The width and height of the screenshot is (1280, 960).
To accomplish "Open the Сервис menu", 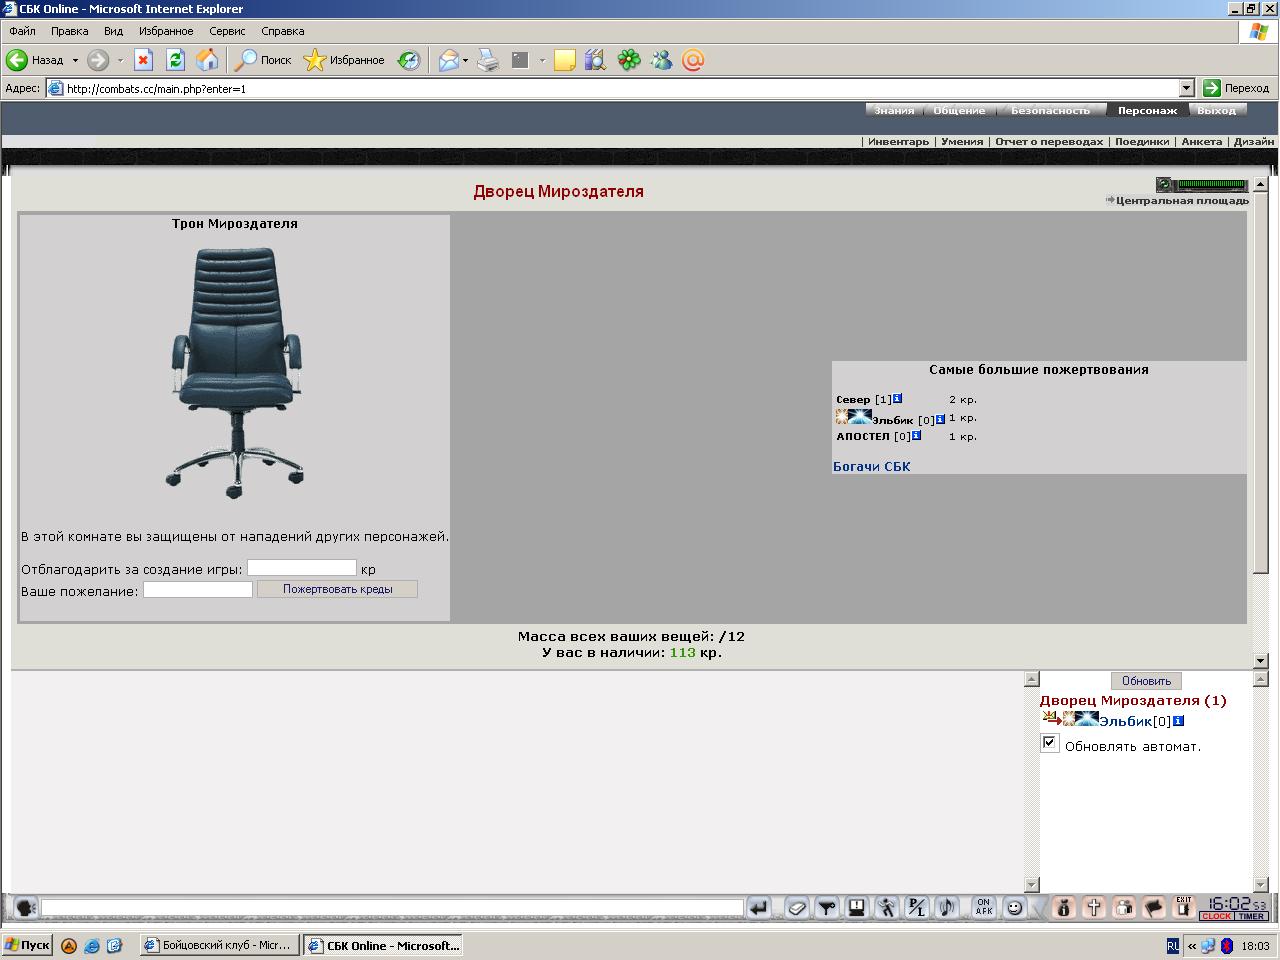I will tap(227, 31).
